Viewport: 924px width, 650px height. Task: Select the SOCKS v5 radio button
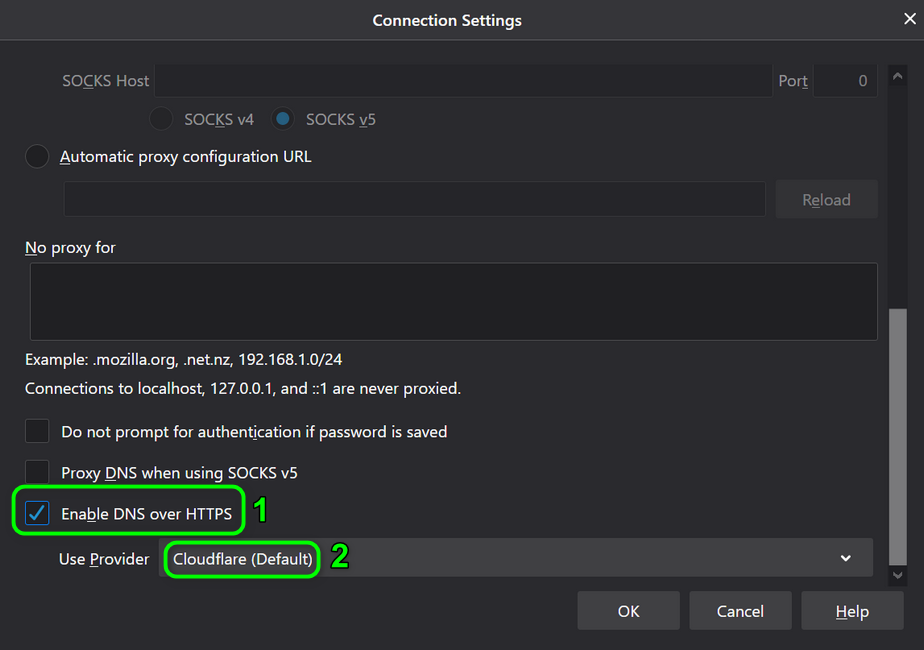click(283, 119)
